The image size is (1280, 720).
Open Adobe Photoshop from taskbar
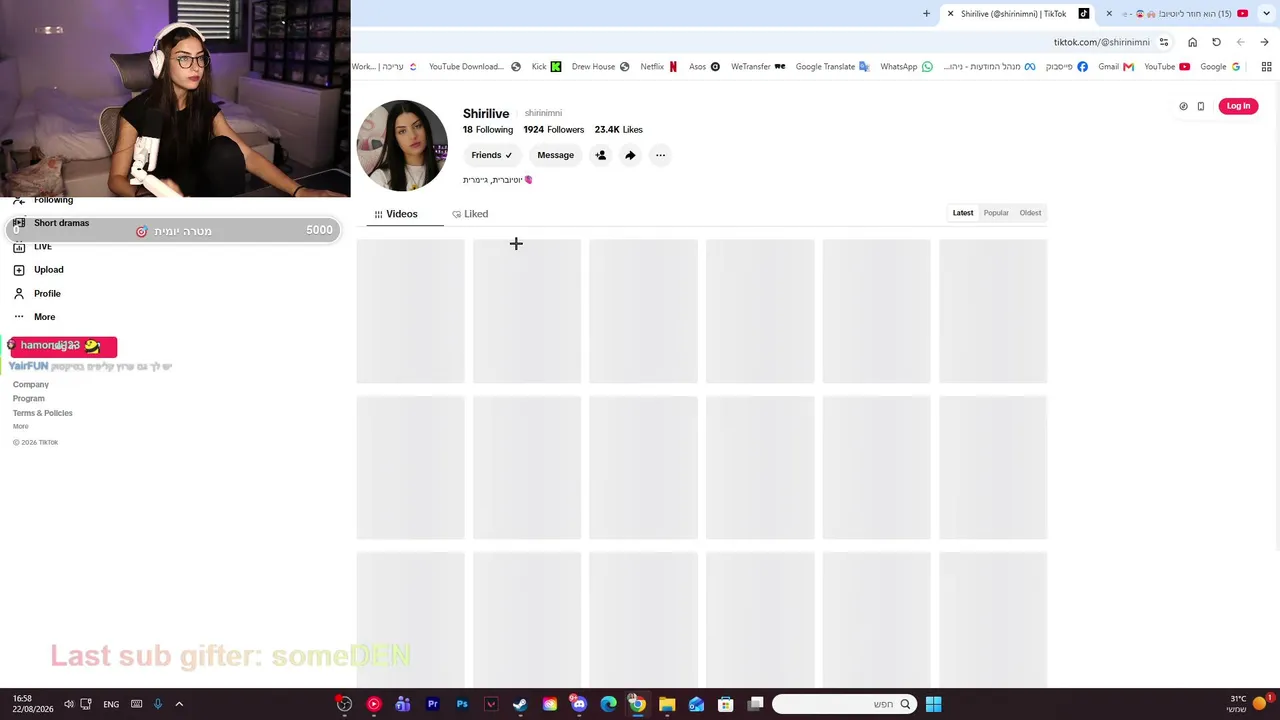[462, 704]
